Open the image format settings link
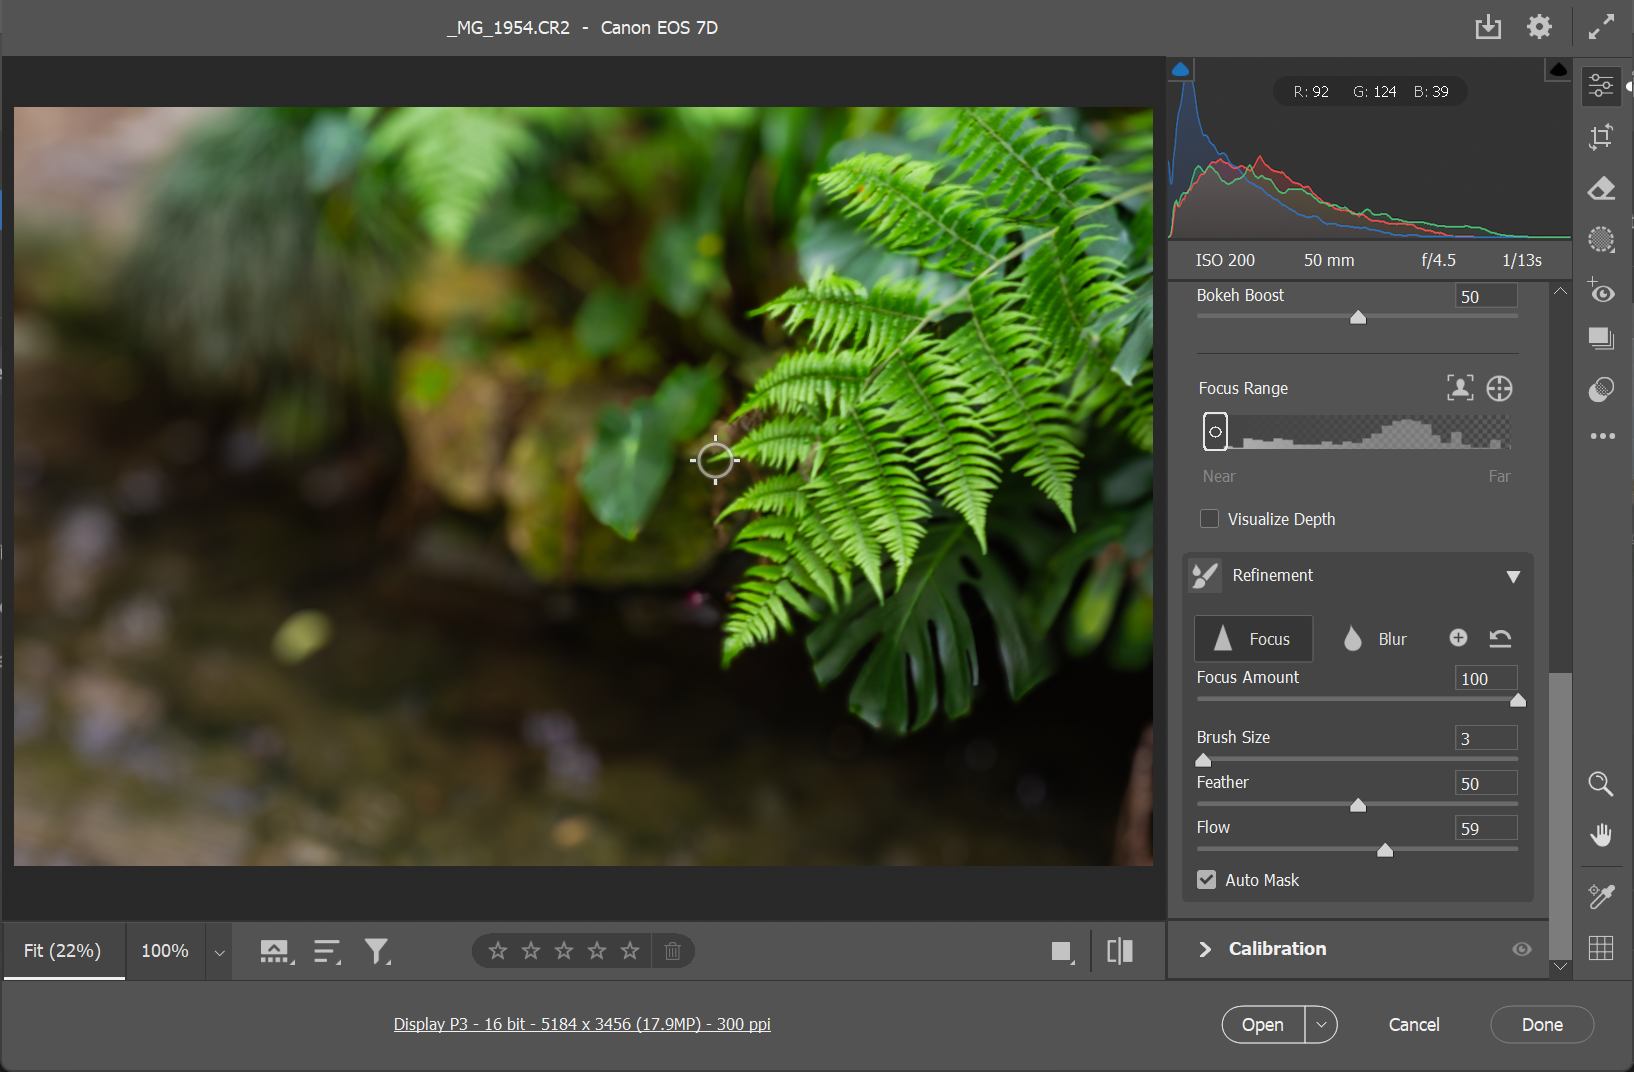This screenshot has width=1634, height=1072. click(x=582, y=1024)
